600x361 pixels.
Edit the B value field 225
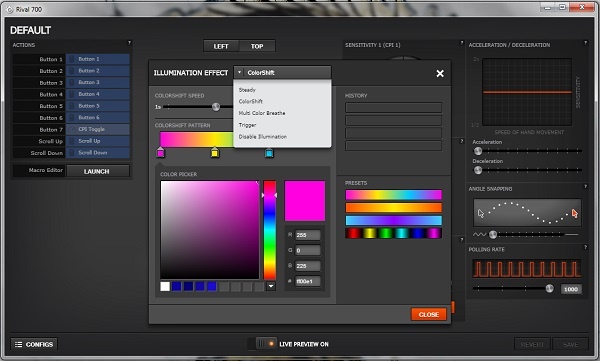308,266
